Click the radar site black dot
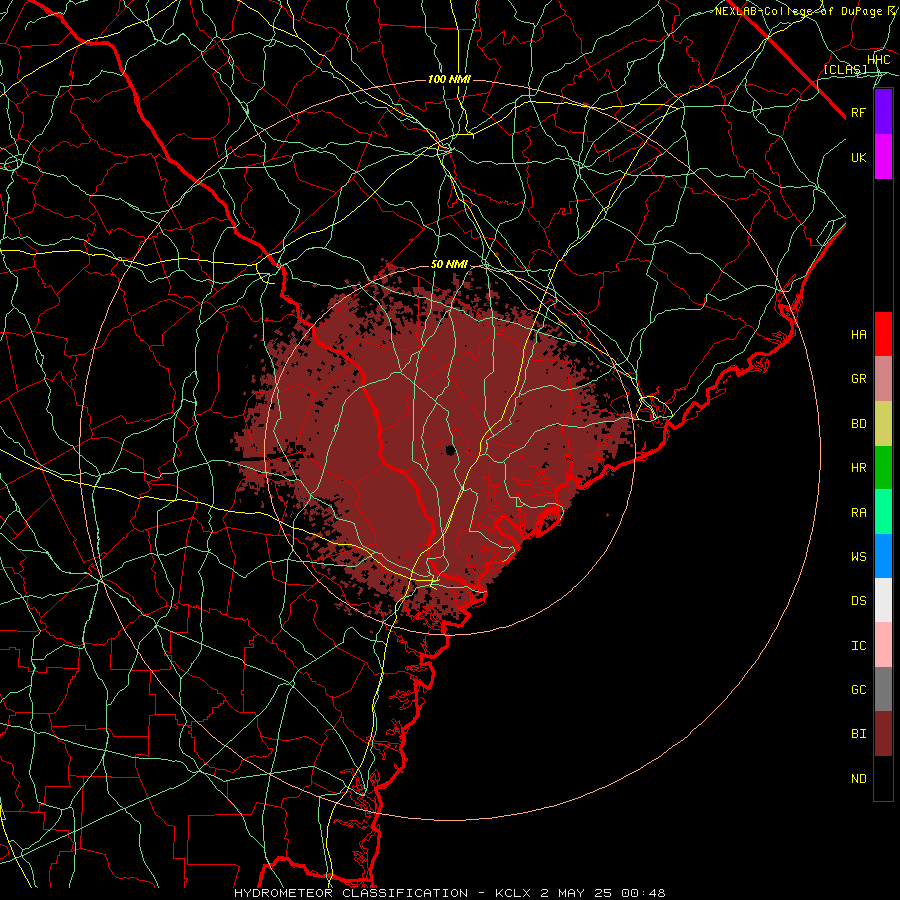The width and height of the screenshot is (900, 900). click(x=451, y=450)
